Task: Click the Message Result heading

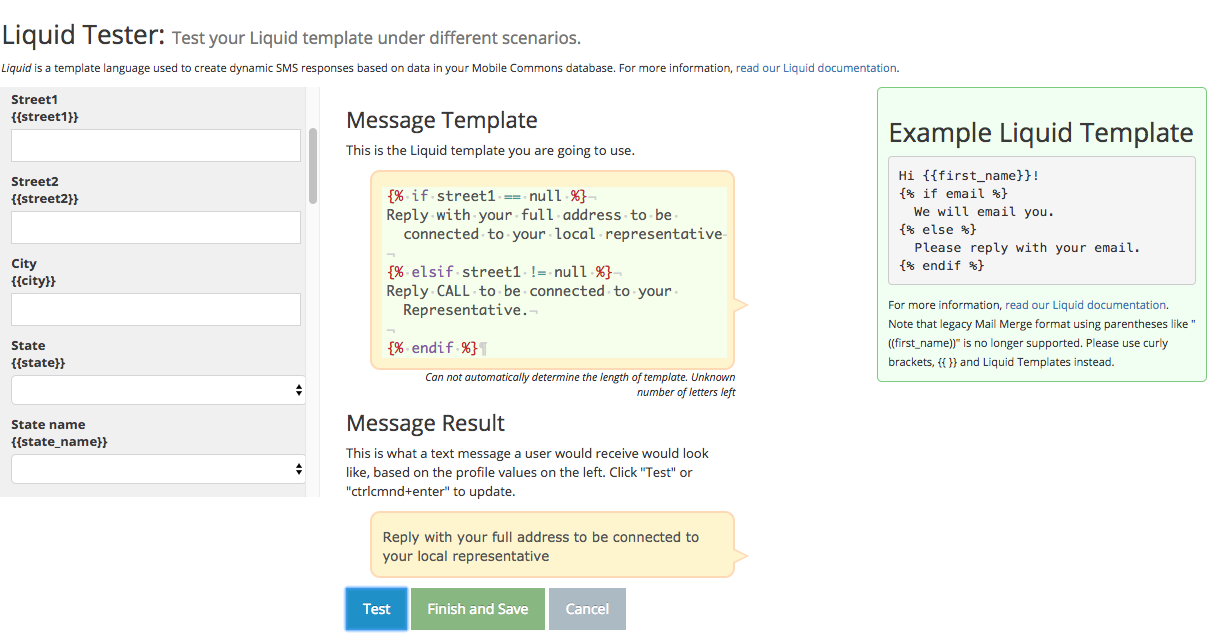Action: pyautogui.click(x=425, y=423)
